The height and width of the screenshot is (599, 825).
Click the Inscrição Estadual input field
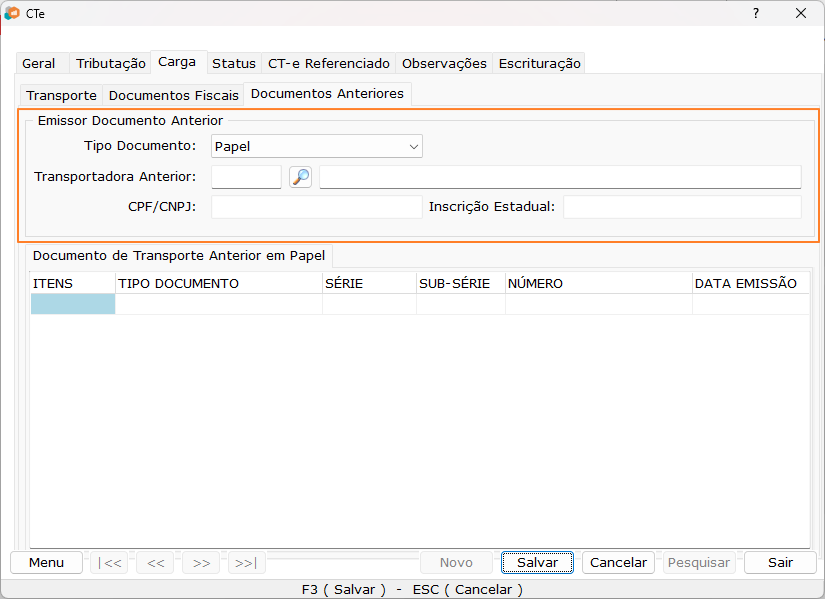(x=682, y=207)
